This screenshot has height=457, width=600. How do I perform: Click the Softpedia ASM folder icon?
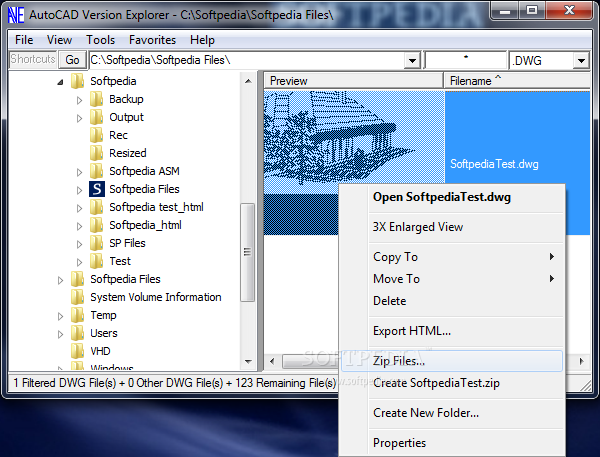(96, 171)
